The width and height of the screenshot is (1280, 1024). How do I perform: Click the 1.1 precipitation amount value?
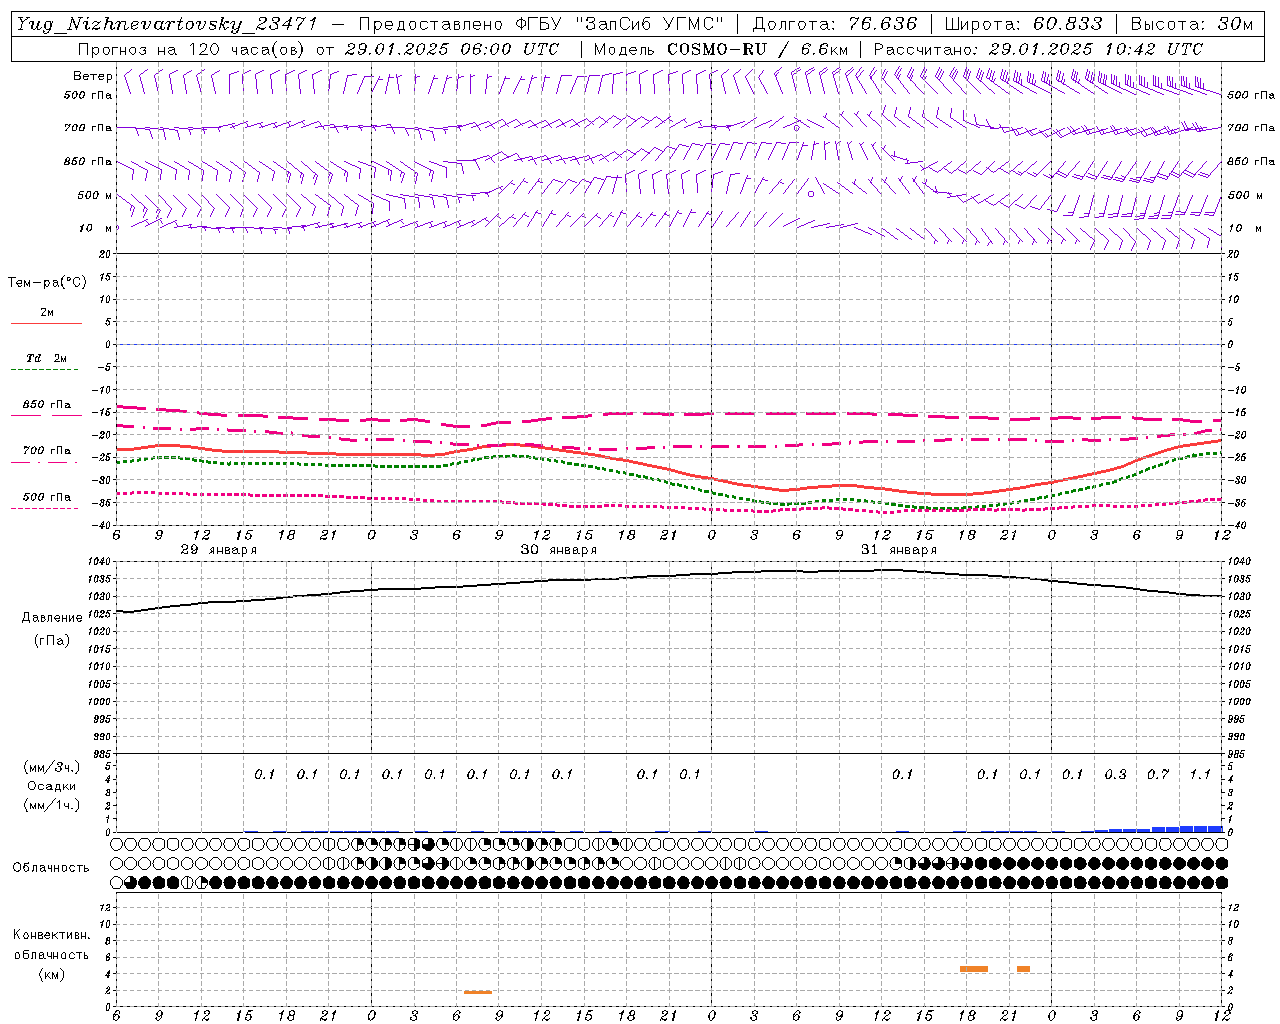[1200, 774]
